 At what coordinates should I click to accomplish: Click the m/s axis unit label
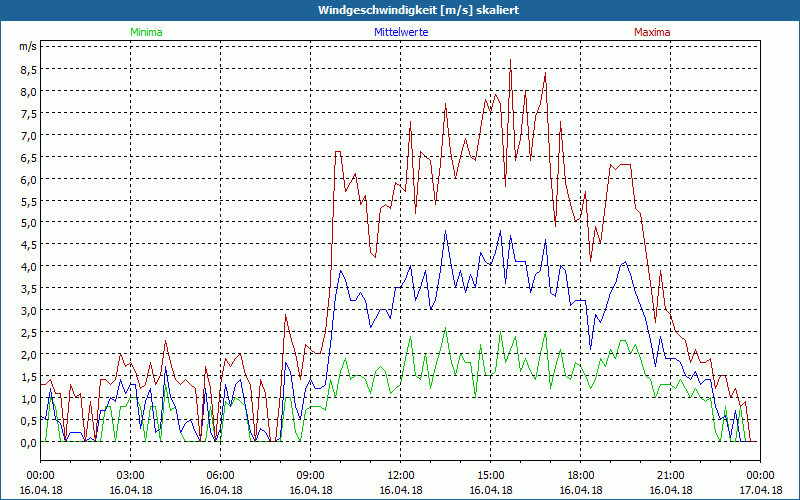pyautogui.click(x=28, y=46)
